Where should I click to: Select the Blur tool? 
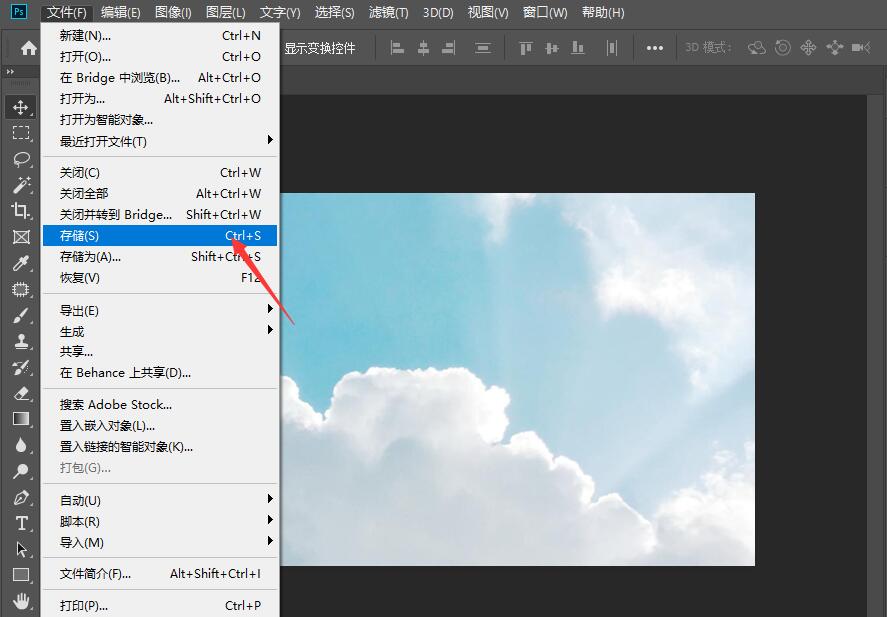[x=21, y=445]
